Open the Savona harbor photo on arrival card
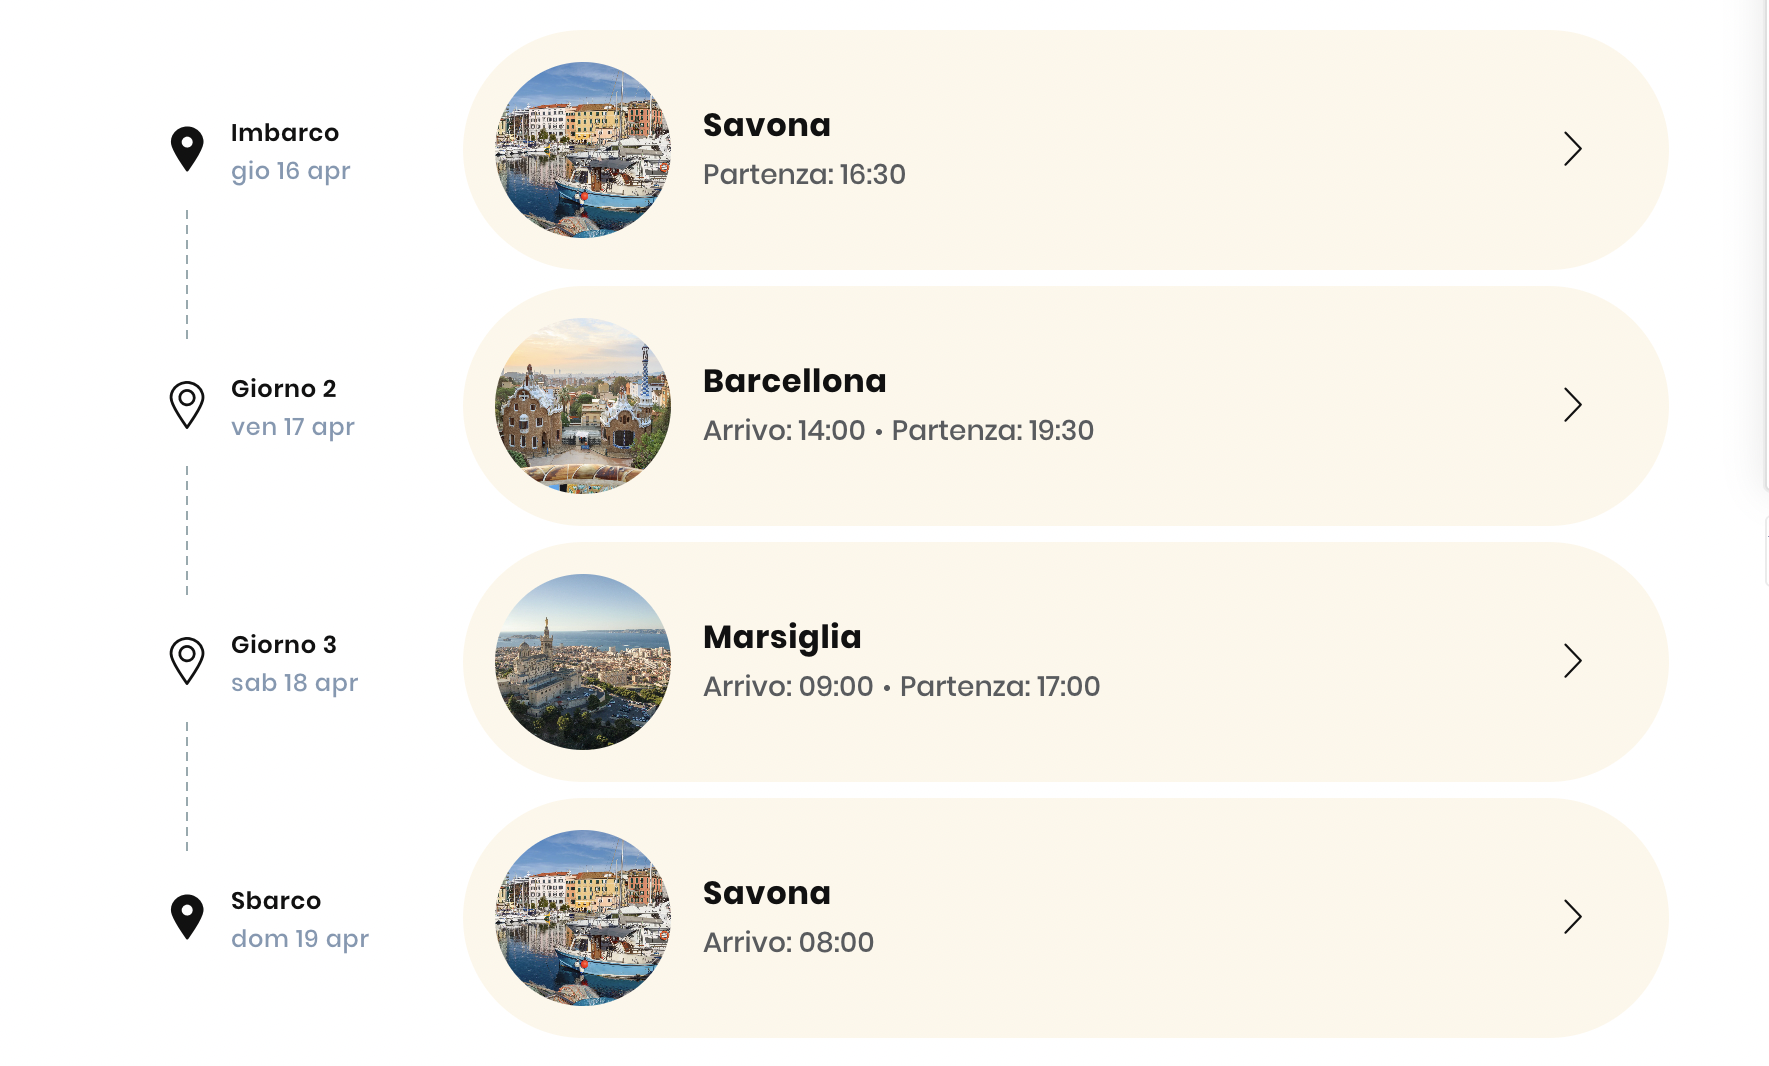This screenshot has width=1769, height=1066. coord(583,918)
